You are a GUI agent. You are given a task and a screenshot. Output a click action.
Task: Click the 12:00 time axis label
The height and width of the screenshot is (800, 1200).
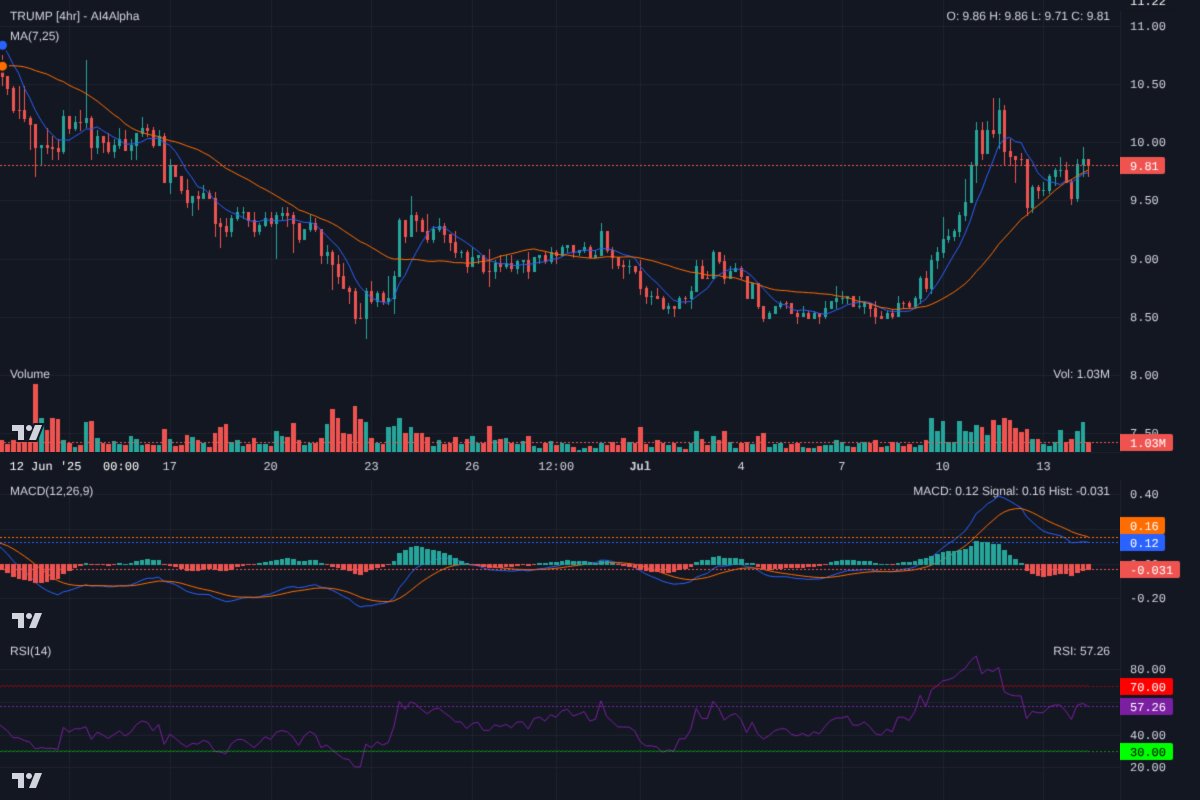[x=556, y=466]
